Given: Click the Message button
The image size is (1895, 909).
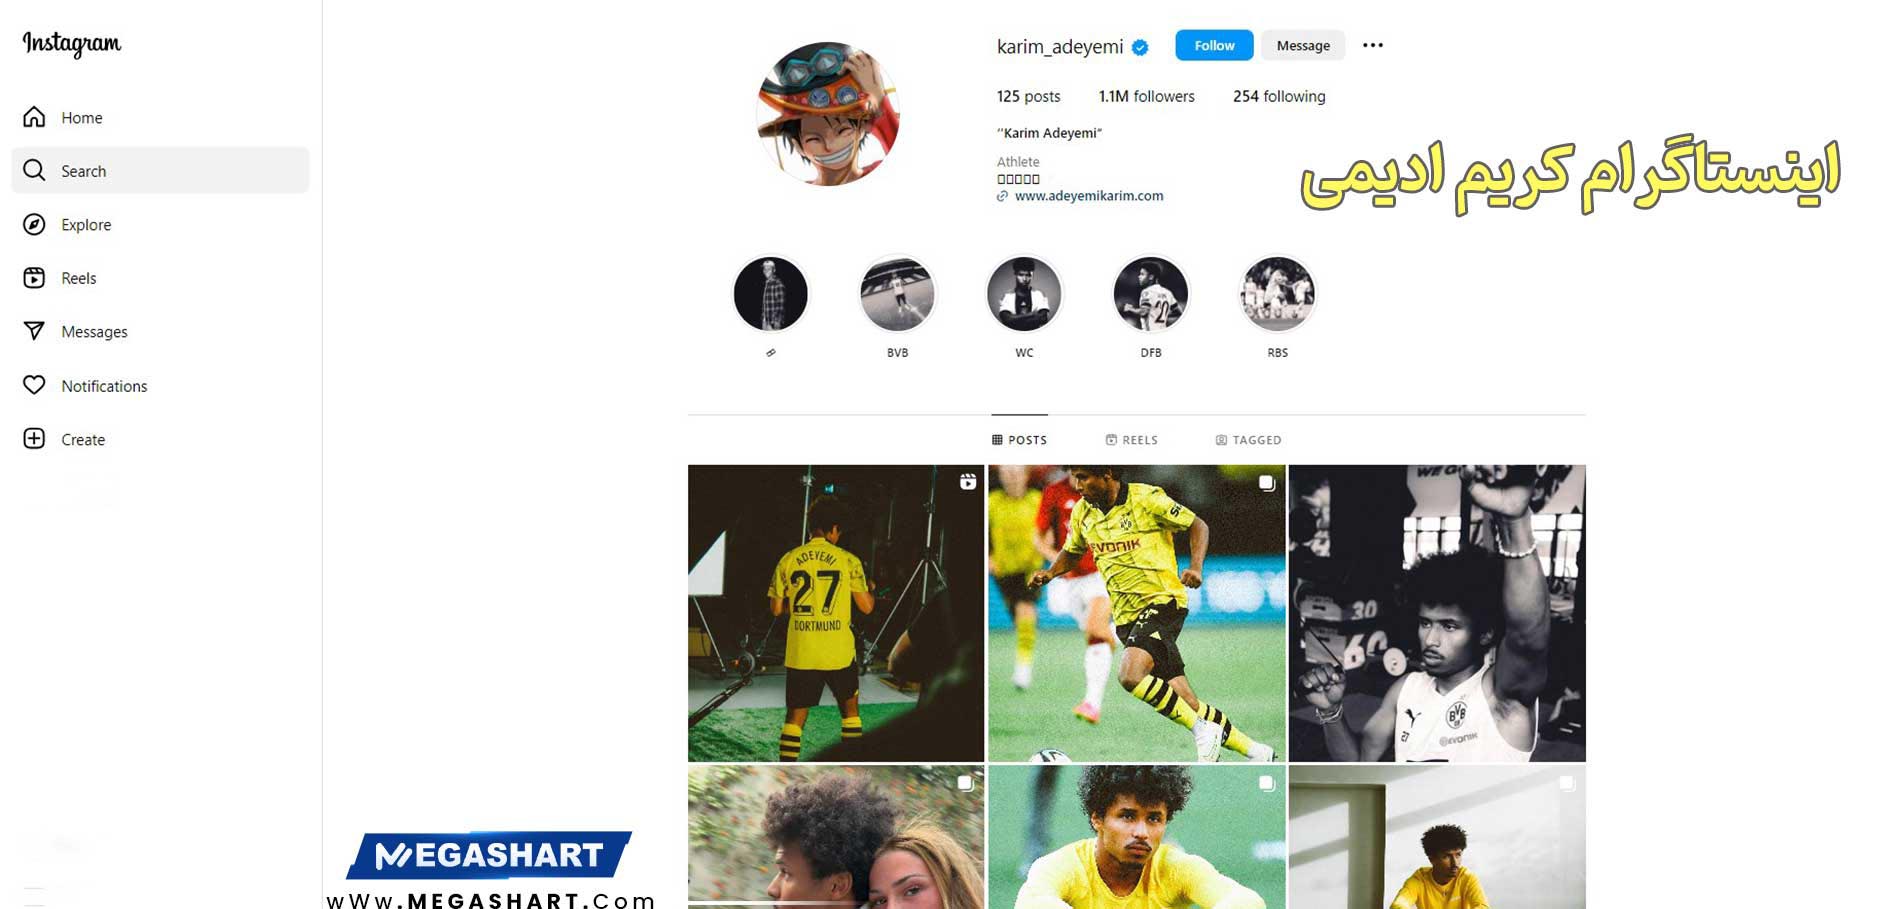Looking at the screenshot, I should (x=1303, y=45).
